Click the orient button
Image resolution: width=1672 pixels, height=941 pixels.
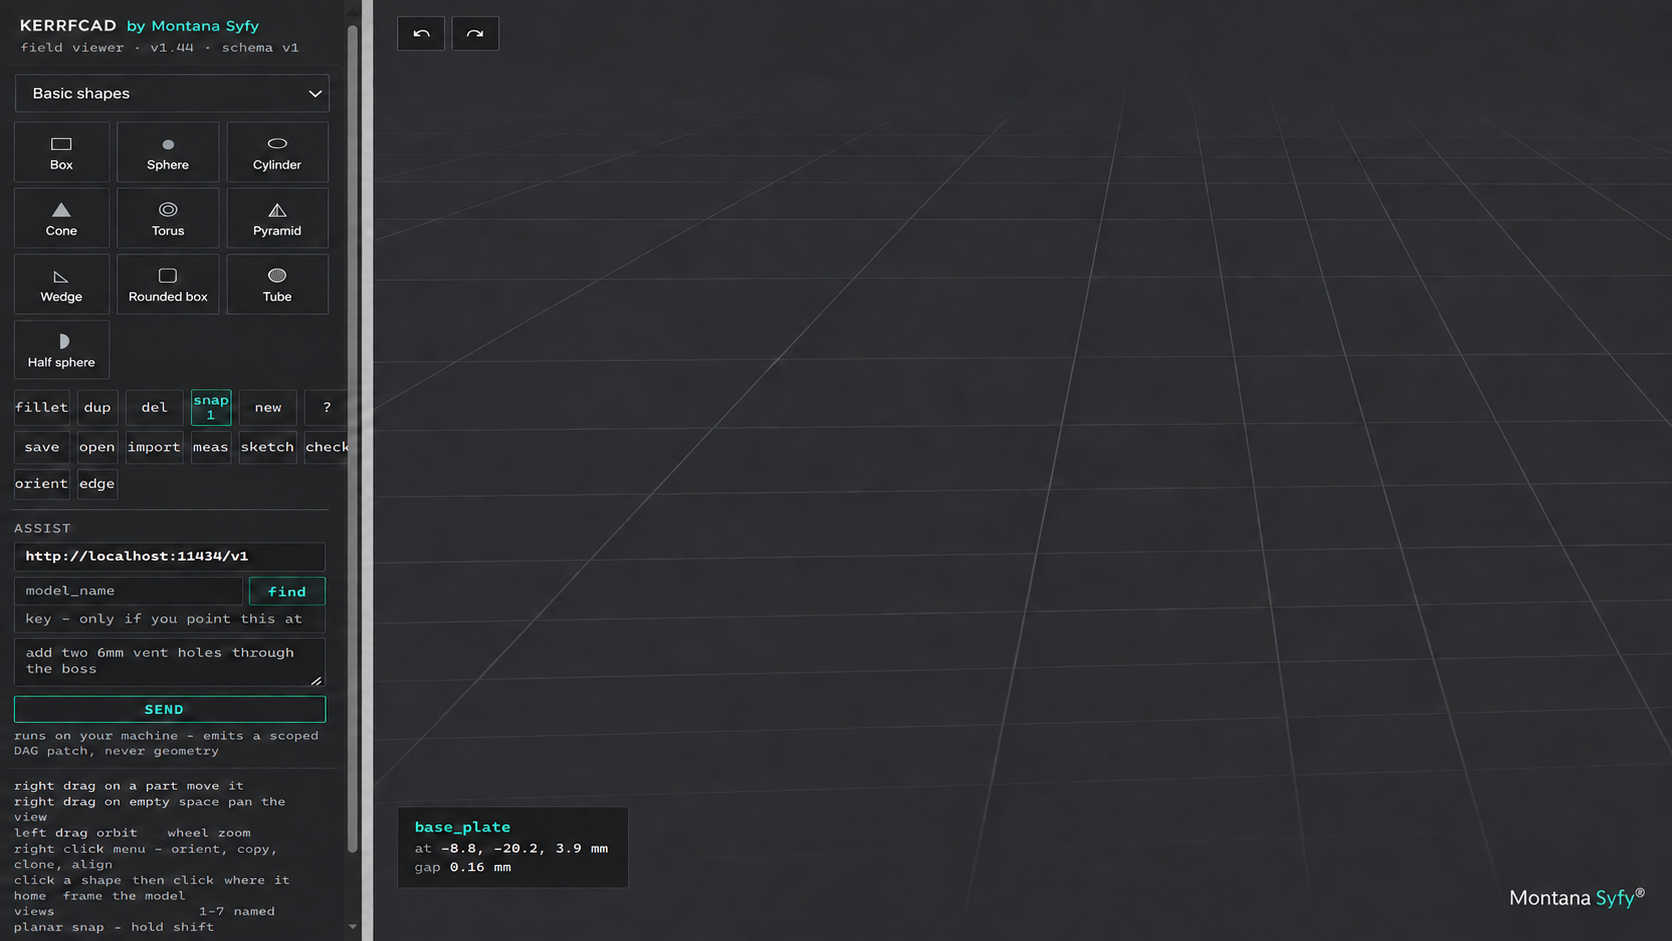point(42,483)
